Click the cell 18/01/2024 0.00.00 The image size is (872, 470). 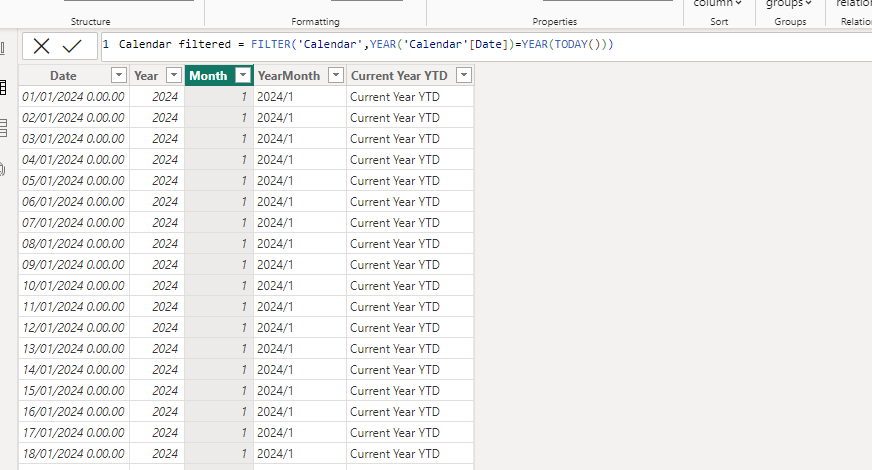[73, 454]
